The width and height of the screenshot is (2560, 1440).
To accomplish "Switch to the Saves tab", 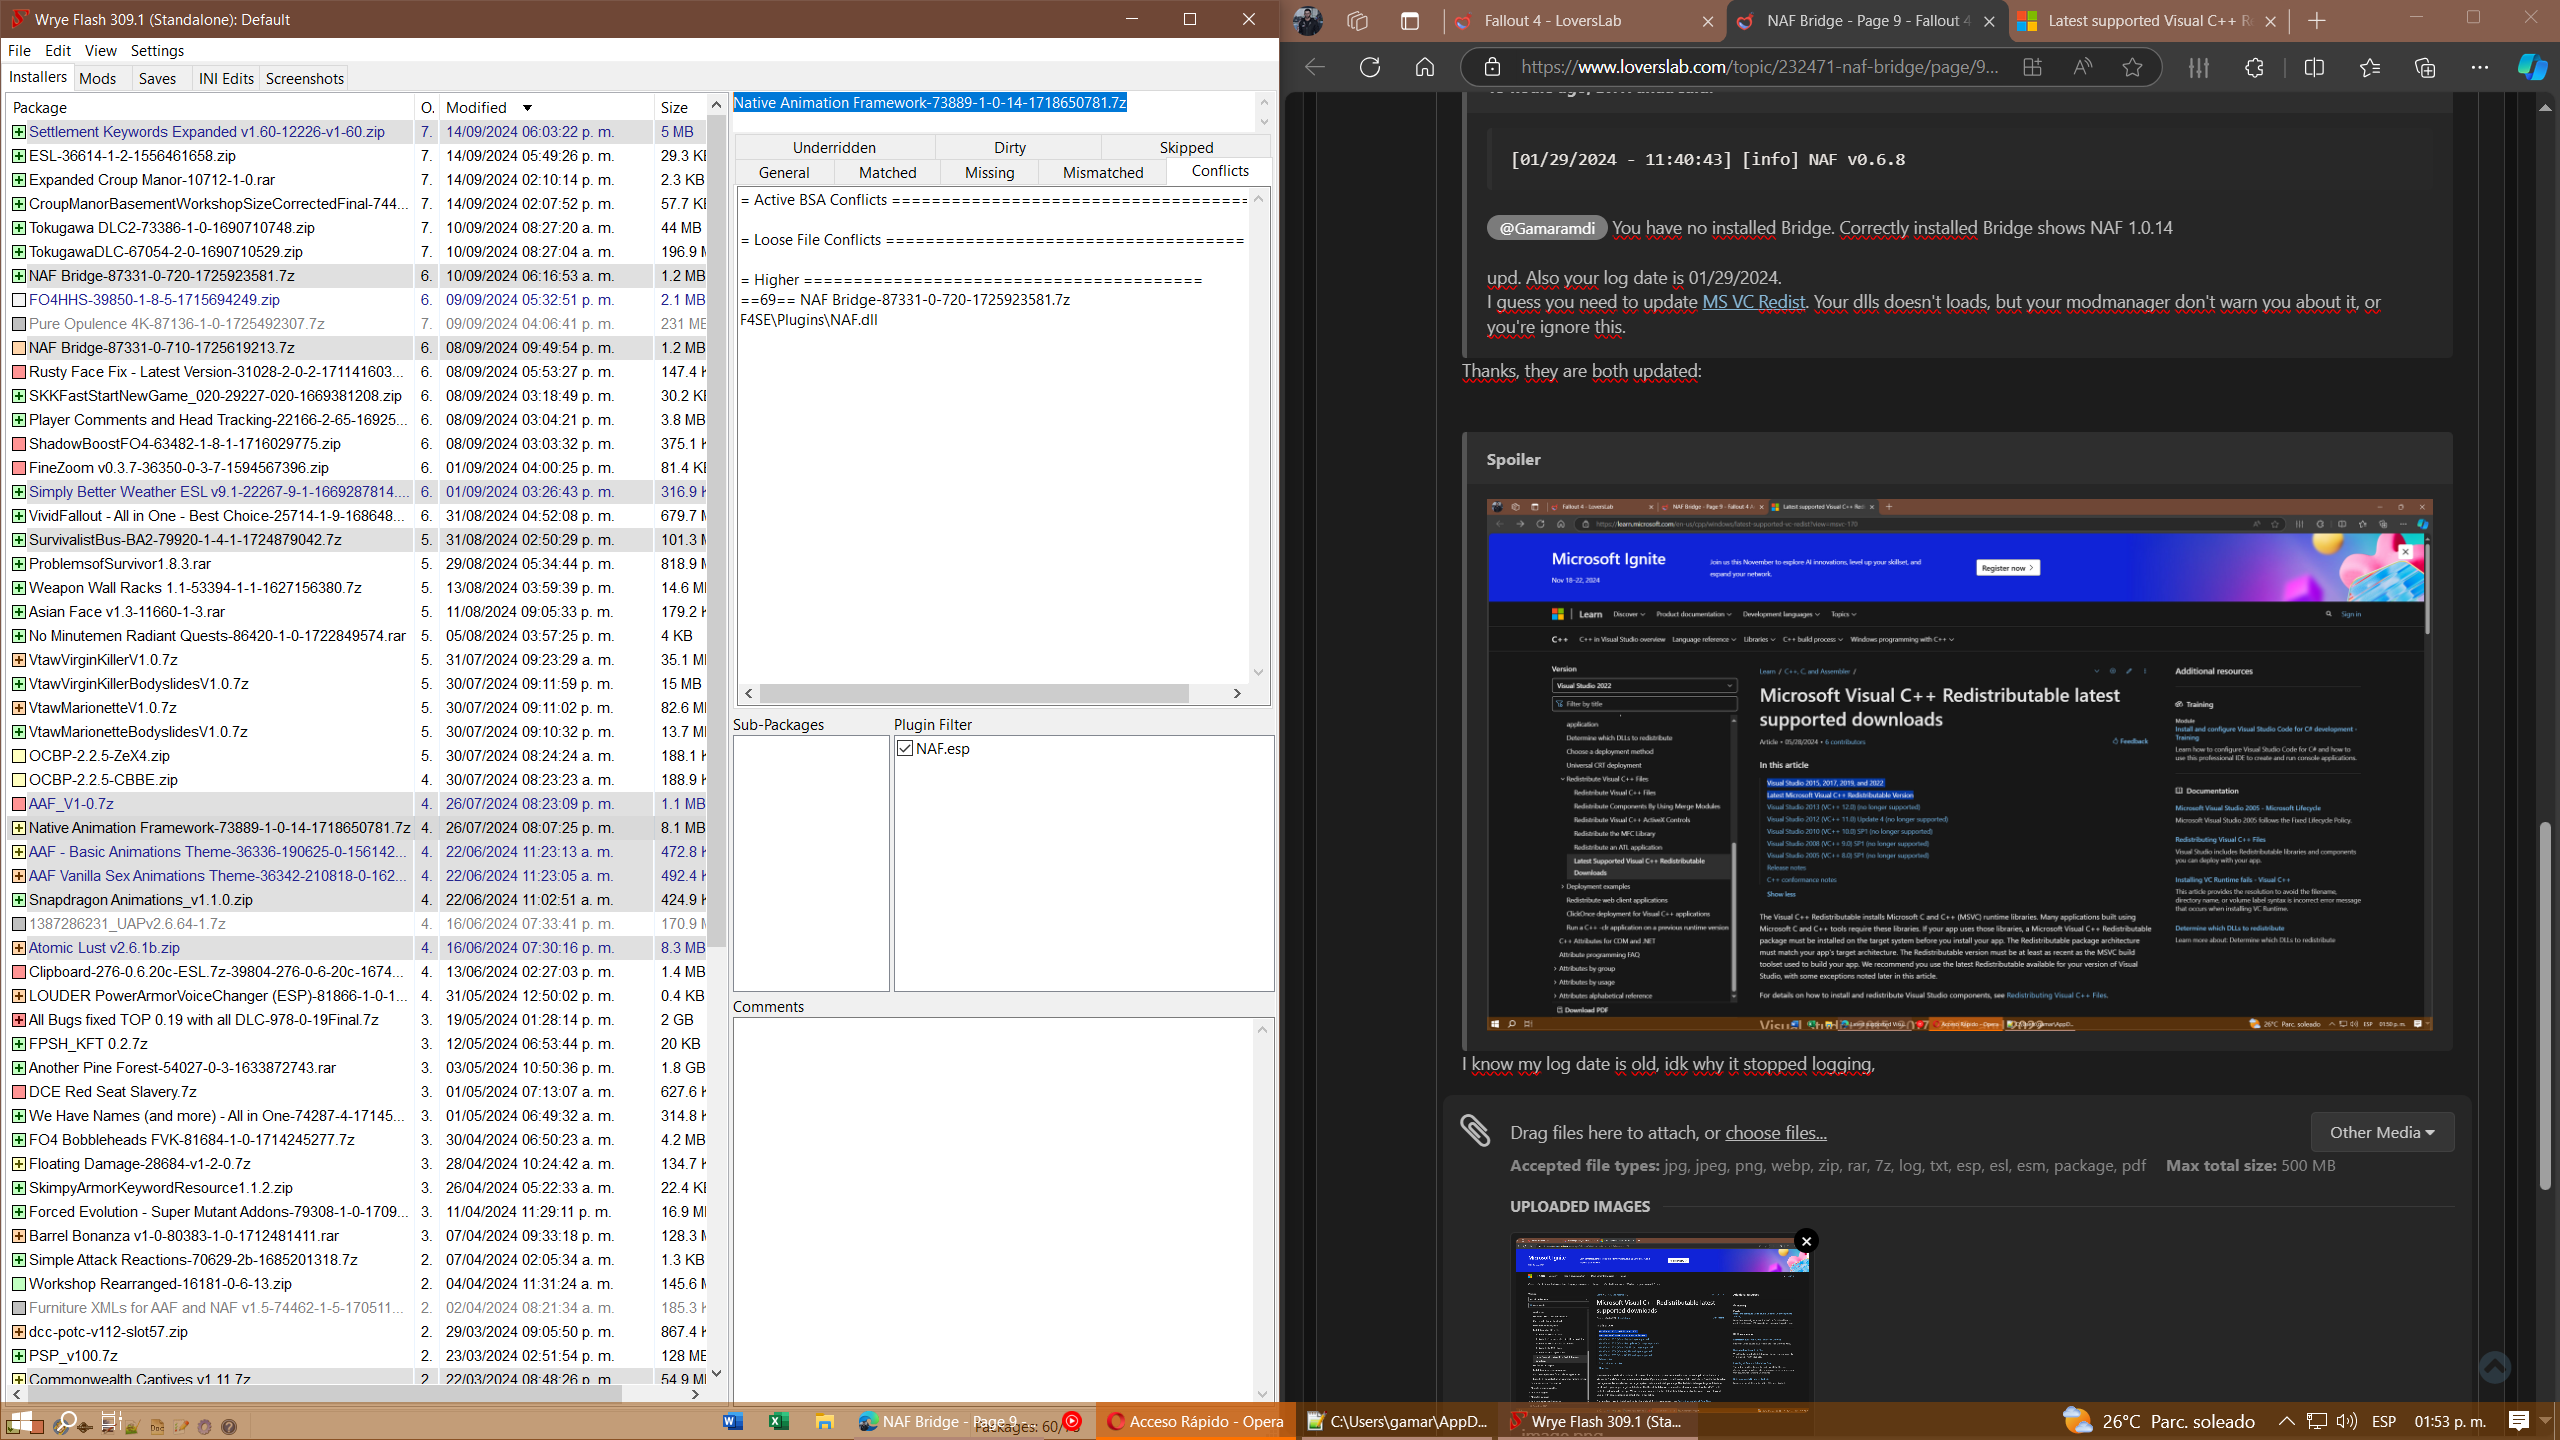I will [x=157, y=79].
